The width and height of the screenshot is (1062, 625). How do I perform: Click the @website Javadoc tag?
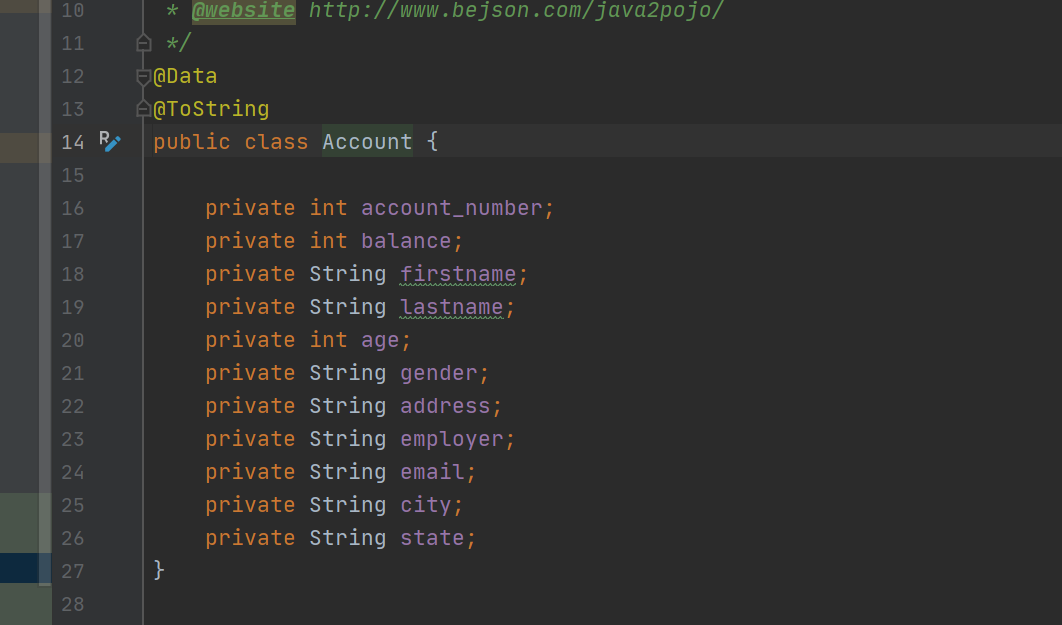click(x=243, y=11)
